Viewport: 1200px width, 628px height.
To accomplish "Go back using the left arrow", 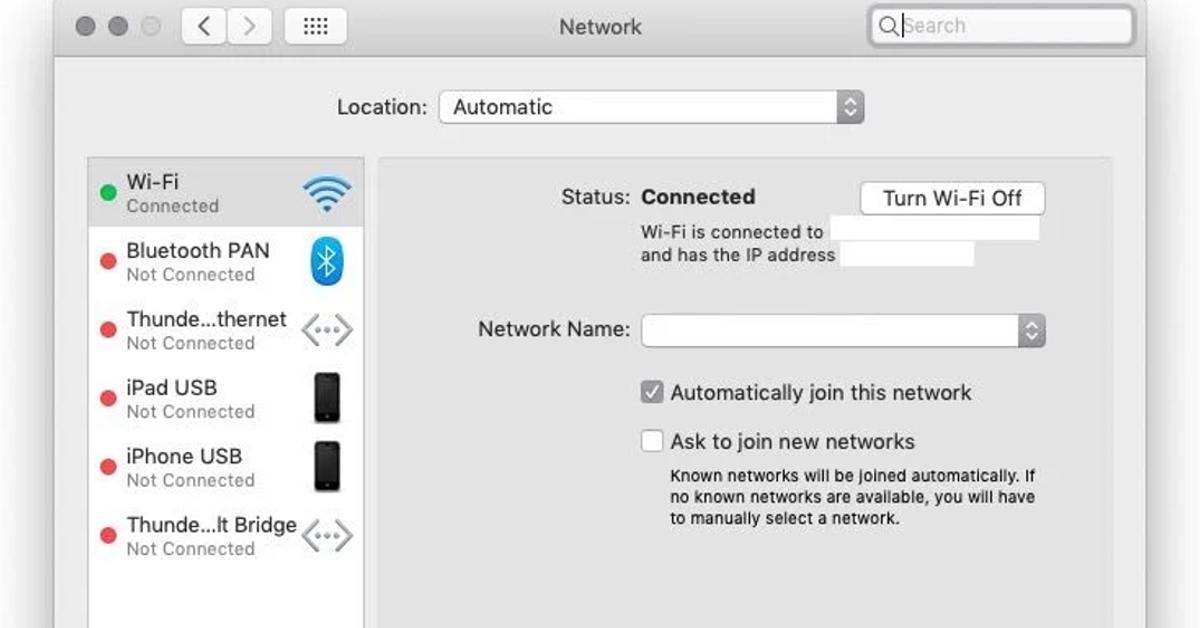I will 203,26.
